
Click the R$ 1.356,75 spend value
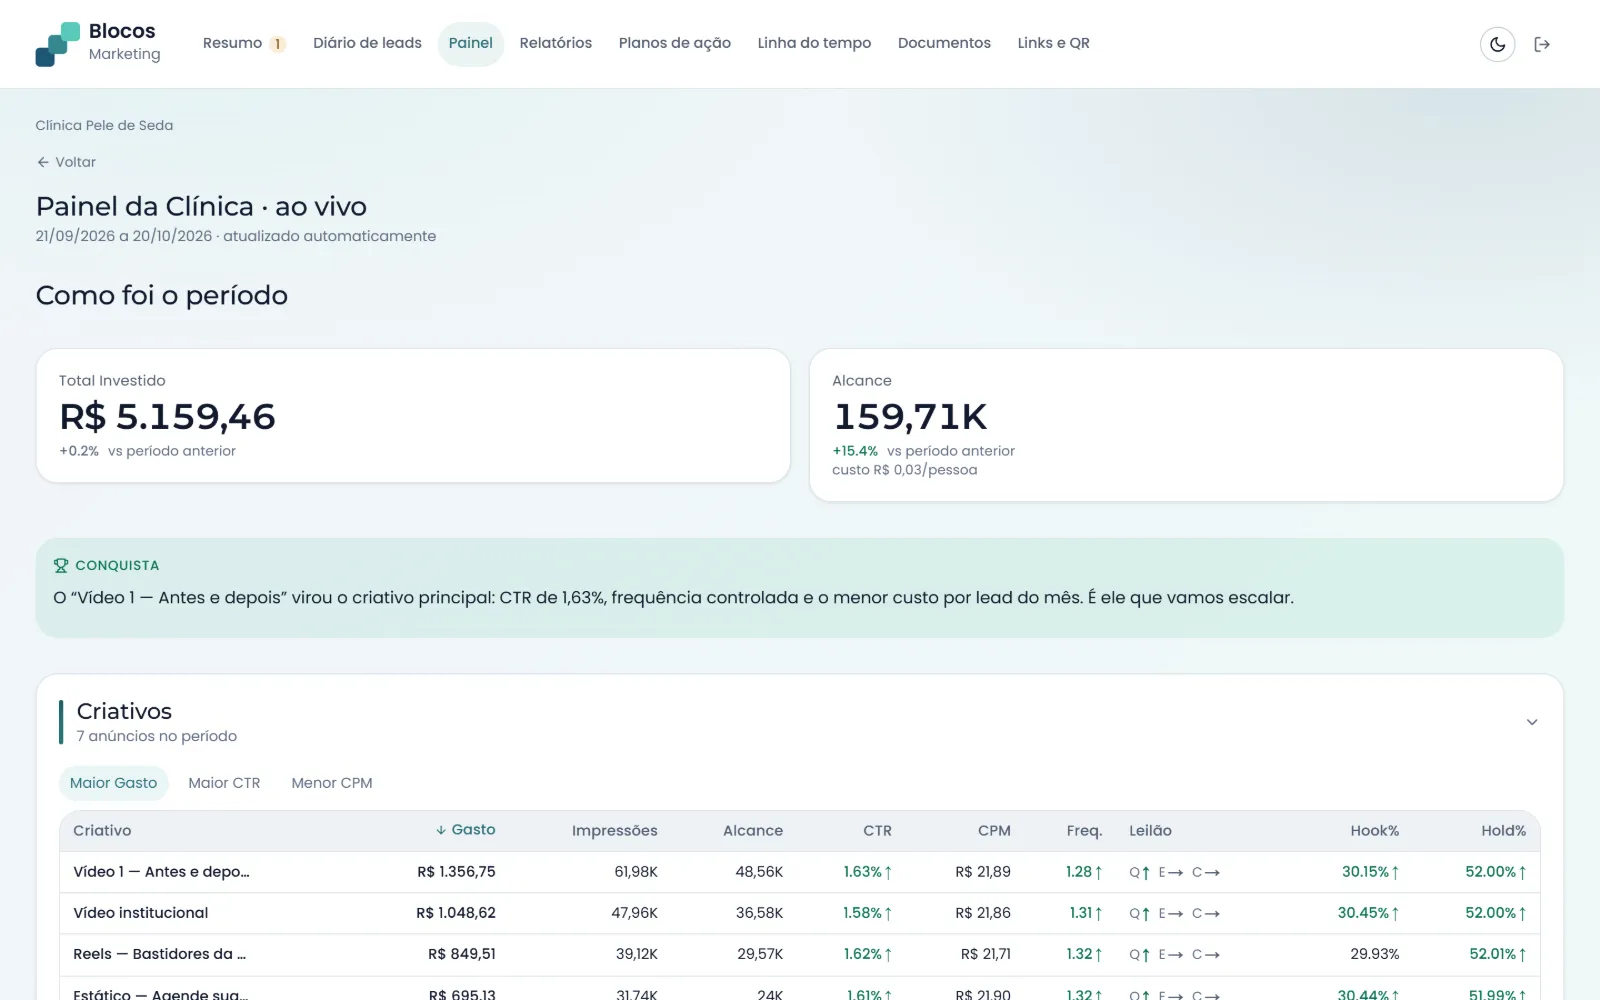click(x=456, y=872)
